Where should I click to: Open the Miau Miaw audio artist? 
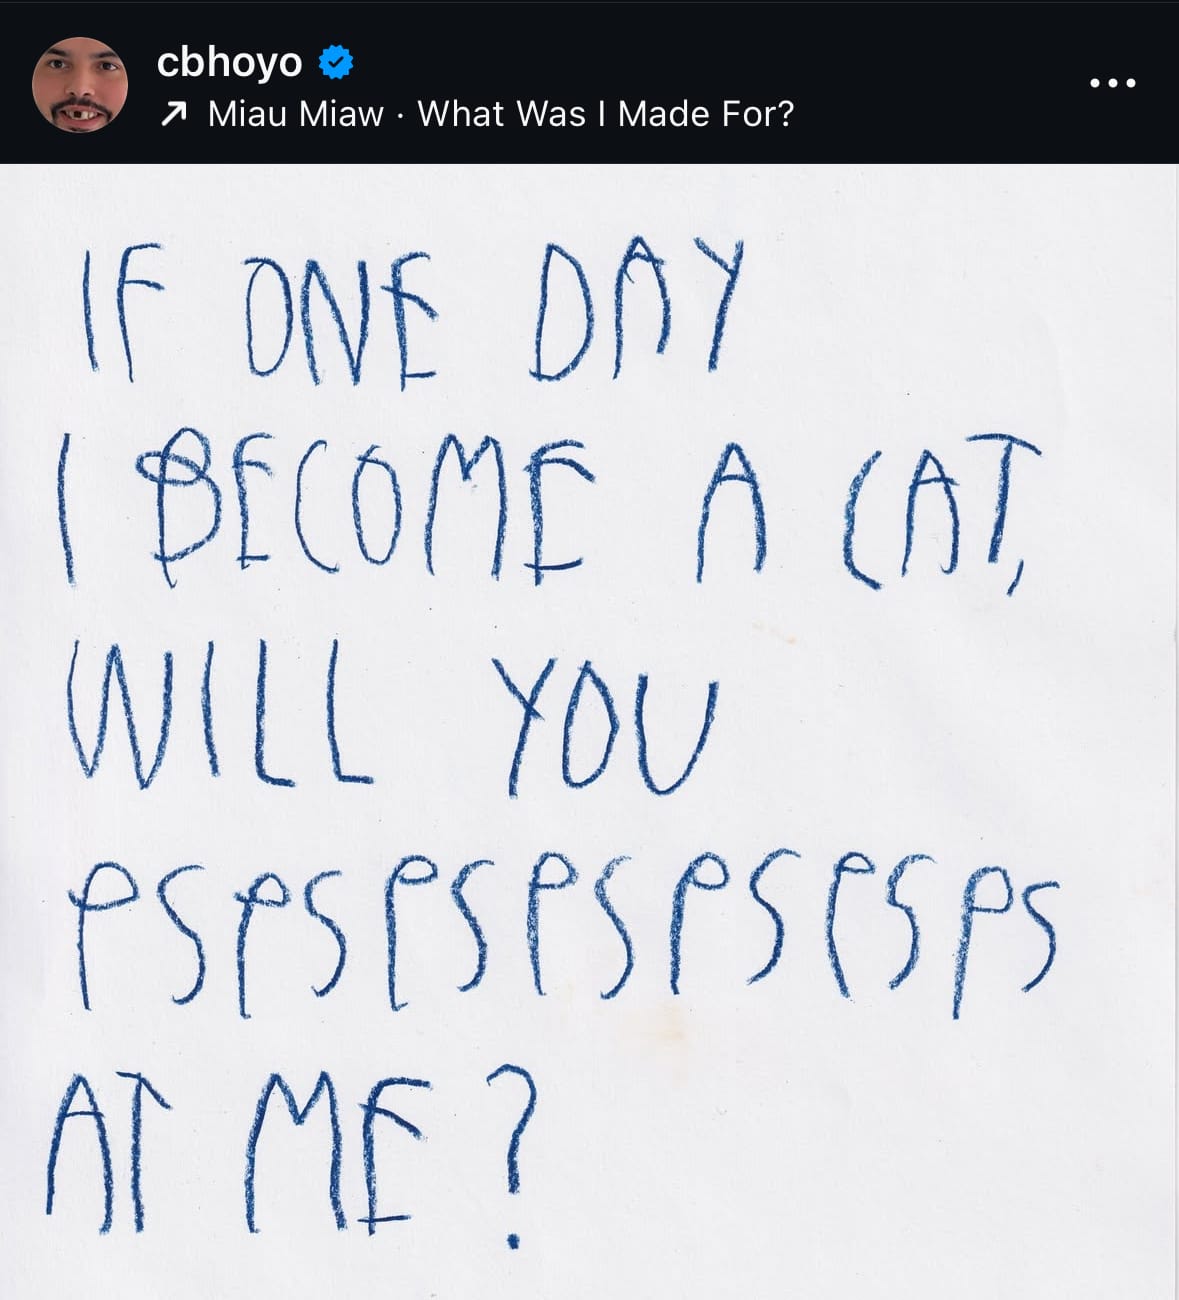(x=296, y=114)
